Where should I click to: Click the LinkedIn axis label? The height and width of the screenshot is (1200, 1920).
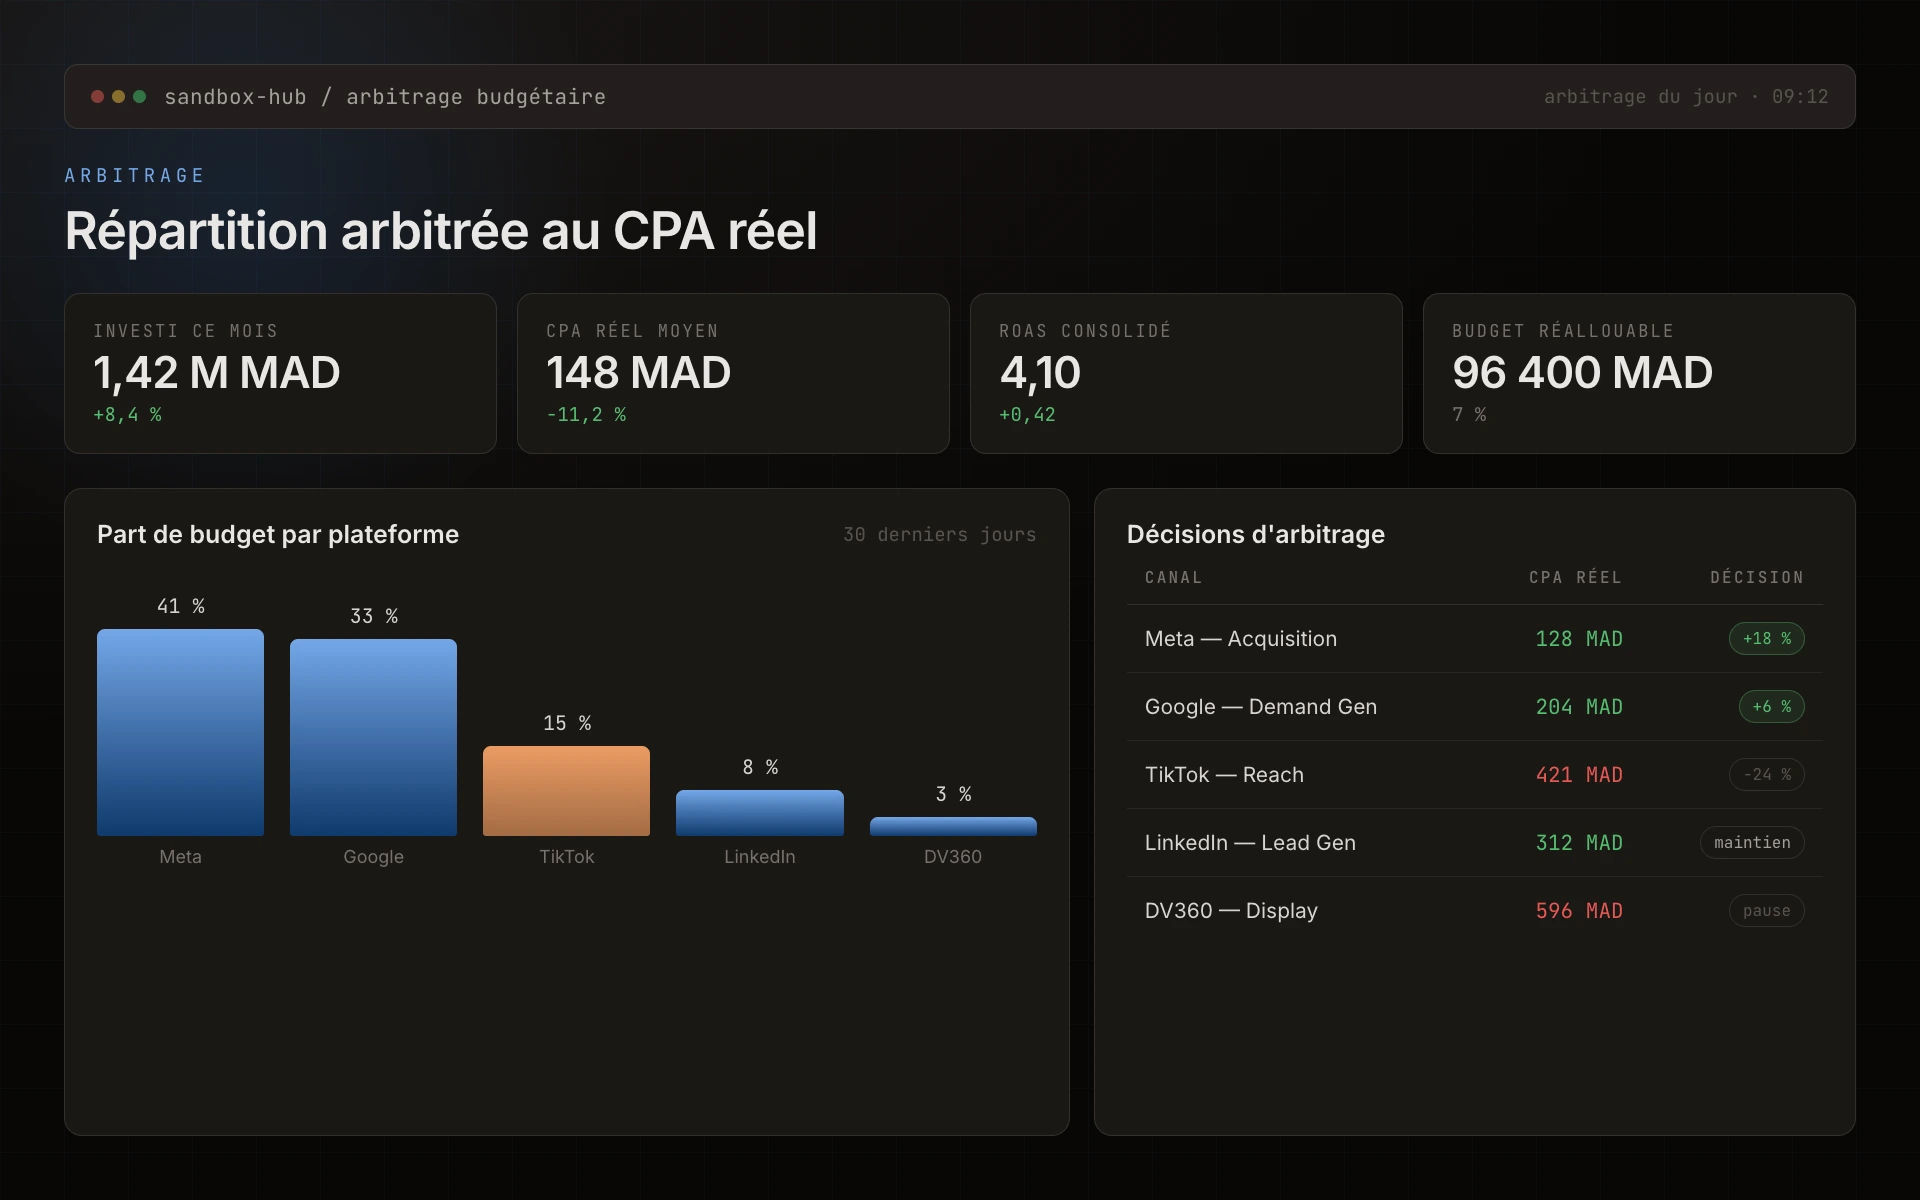(760, 857)
